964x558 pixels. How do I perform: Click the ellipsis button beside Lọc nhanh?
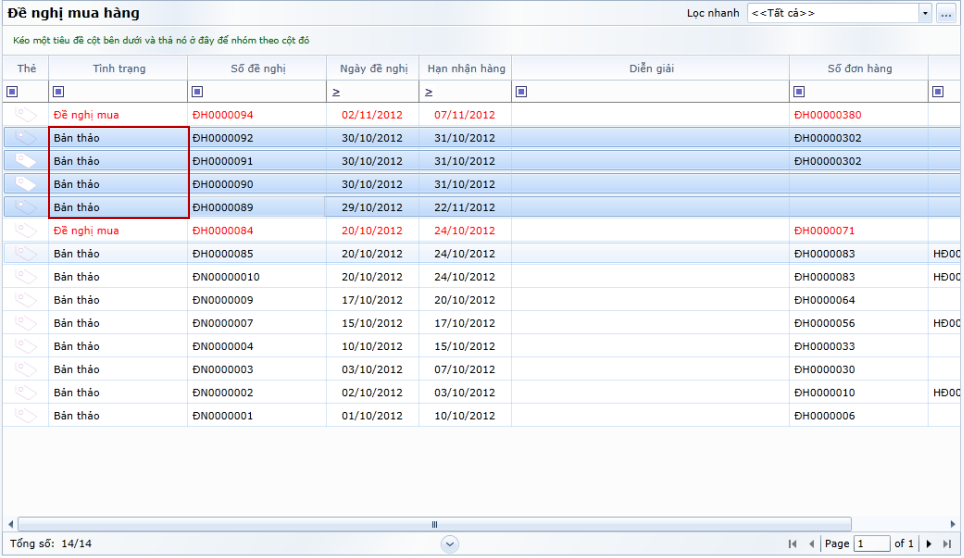945,14
